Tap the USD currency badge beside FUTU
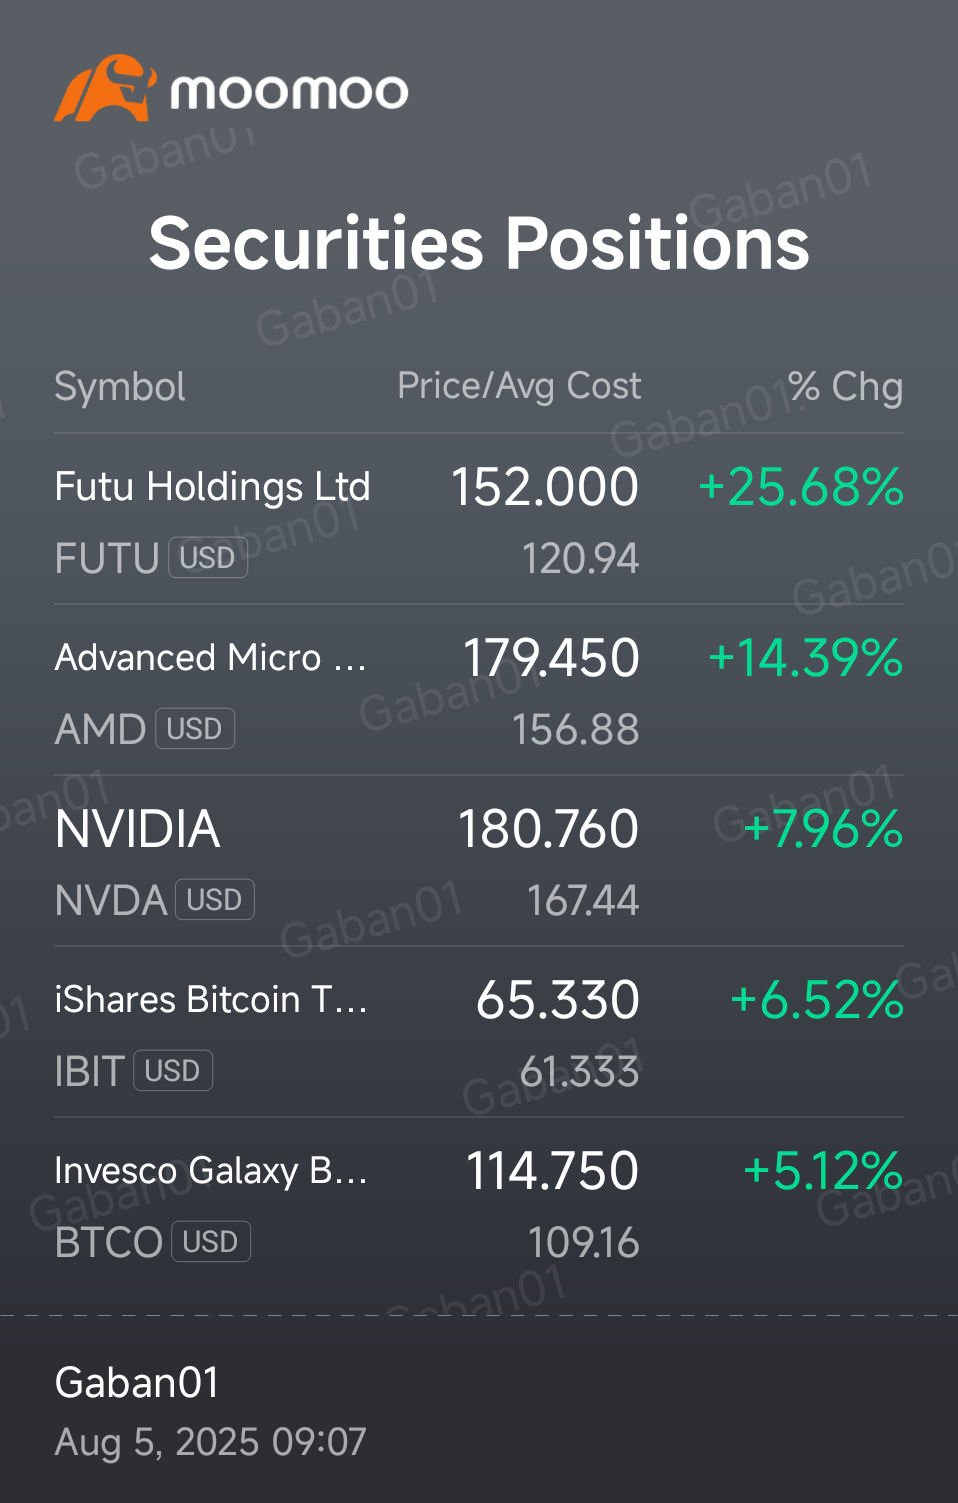Image resolution: width=958 pixels, height=1503 pixels. 207,558
